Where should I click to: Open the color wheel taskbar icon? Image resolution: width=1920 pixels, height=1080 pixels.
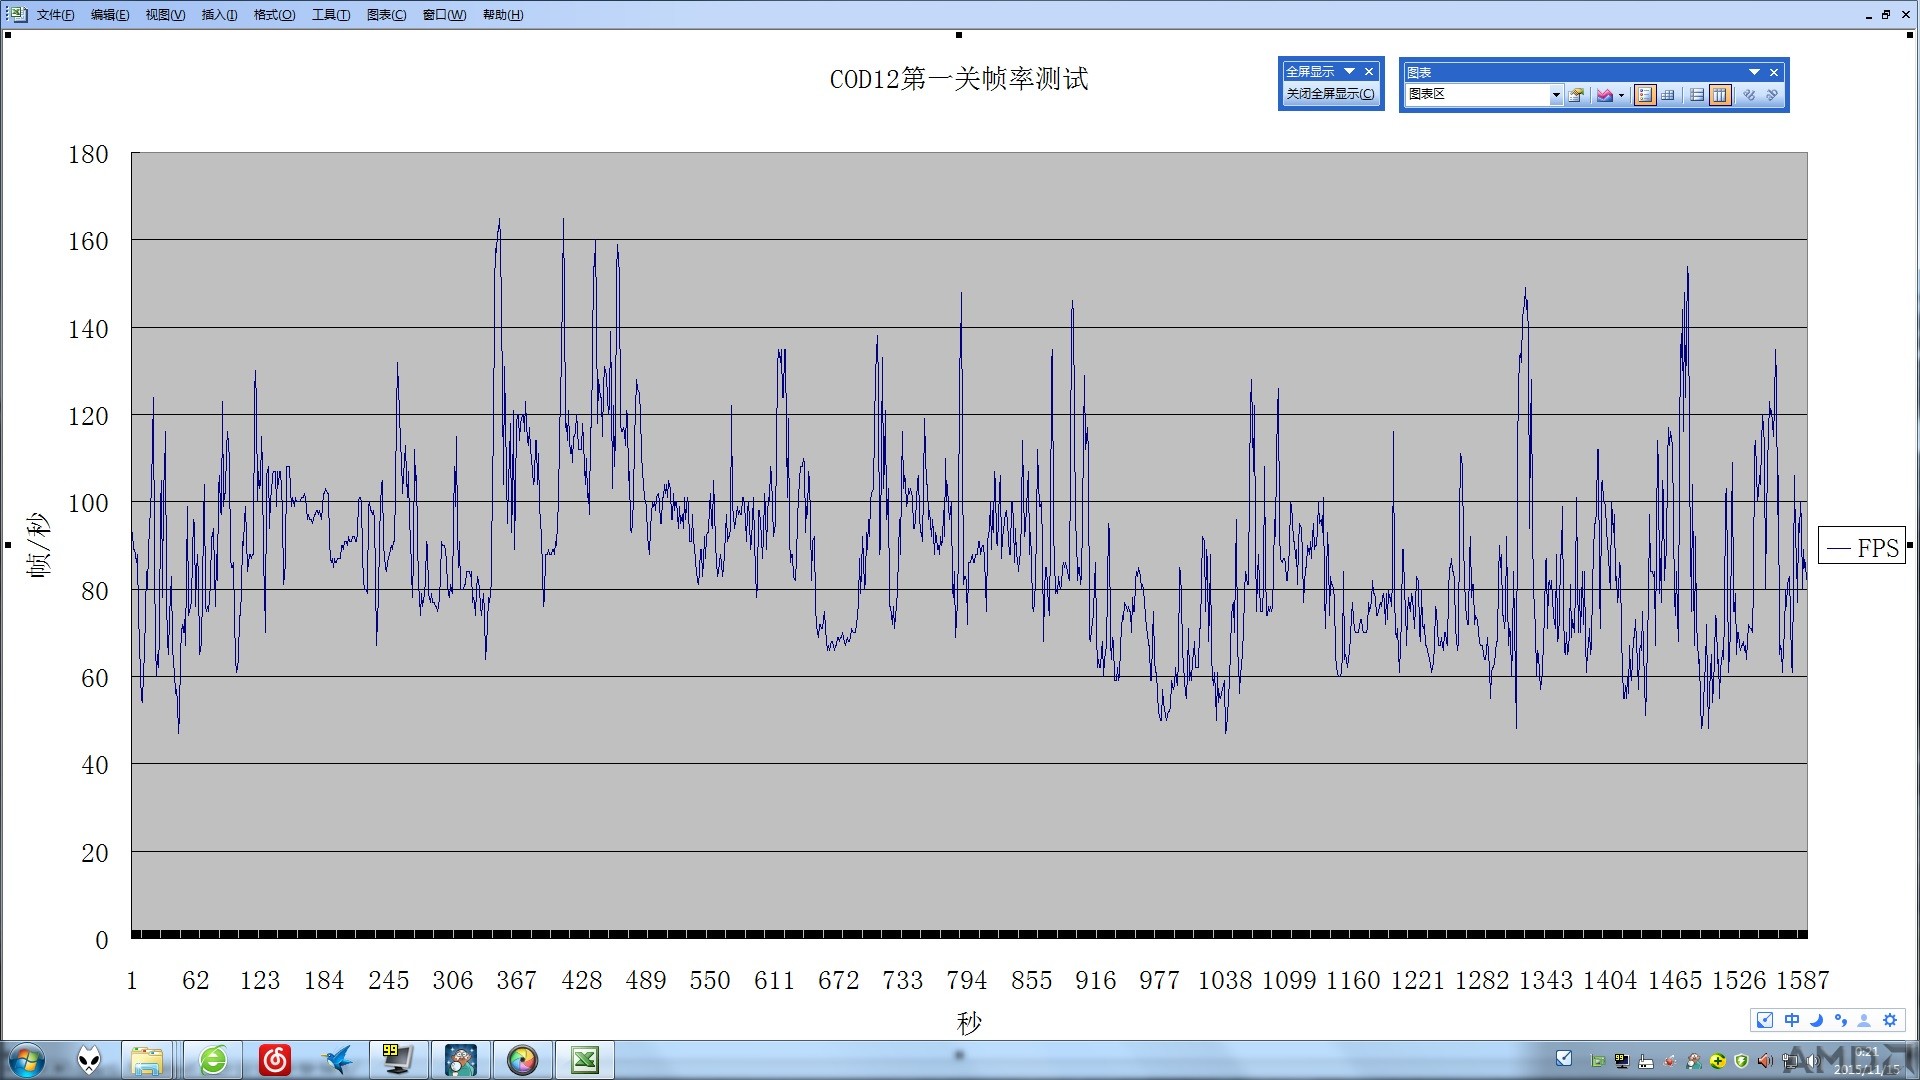click(523, 1060)
